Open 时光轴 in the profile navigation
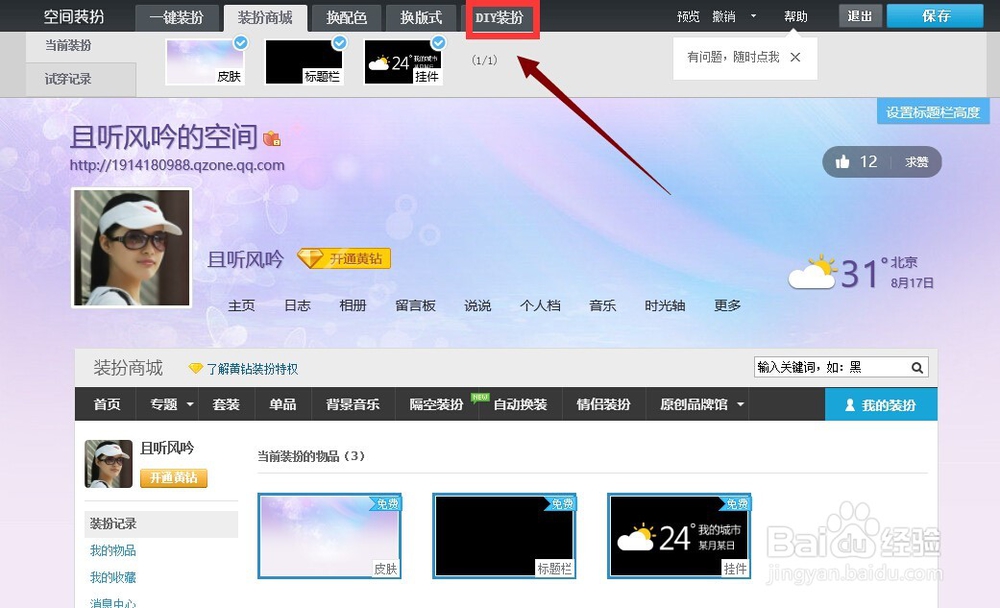 665,306
